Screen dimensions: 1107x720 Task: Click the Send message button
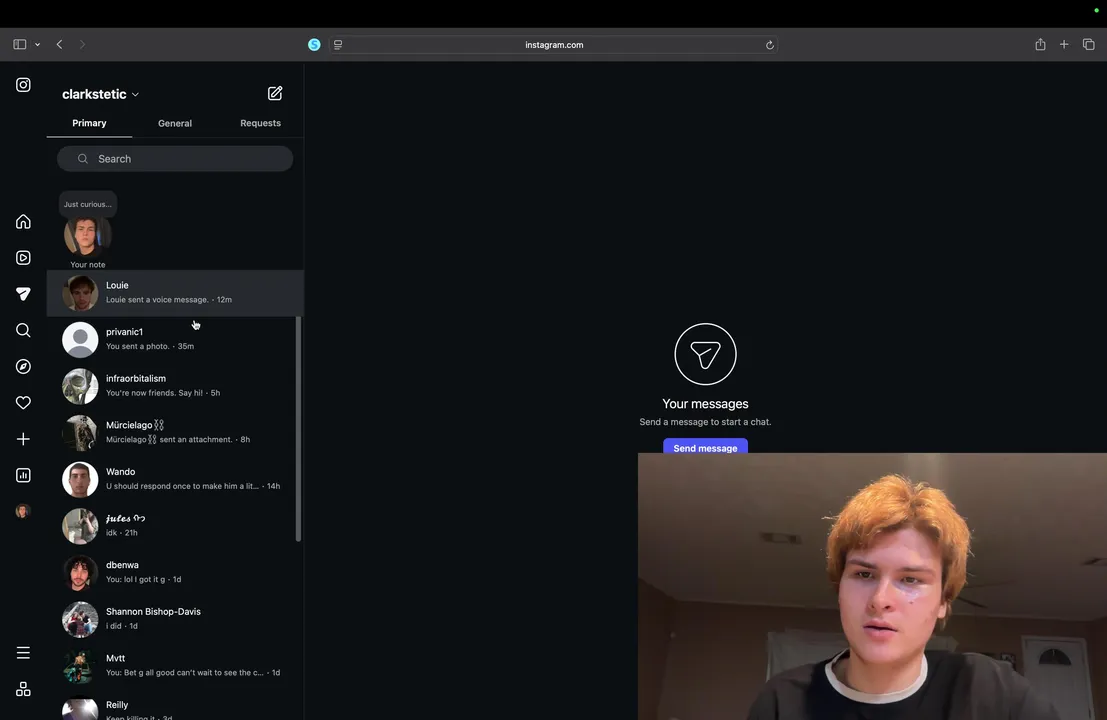(x=705, y=447)
